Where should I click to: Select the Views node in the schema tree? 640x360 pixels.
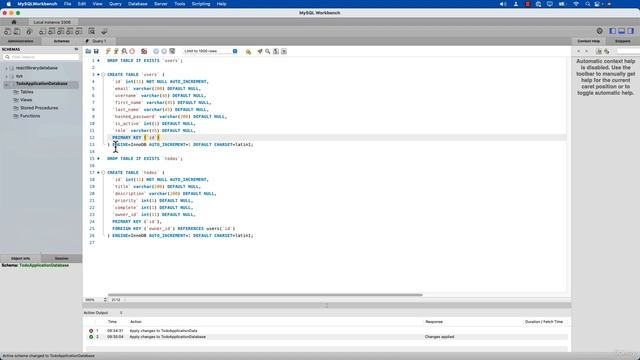tap(26, 100)
